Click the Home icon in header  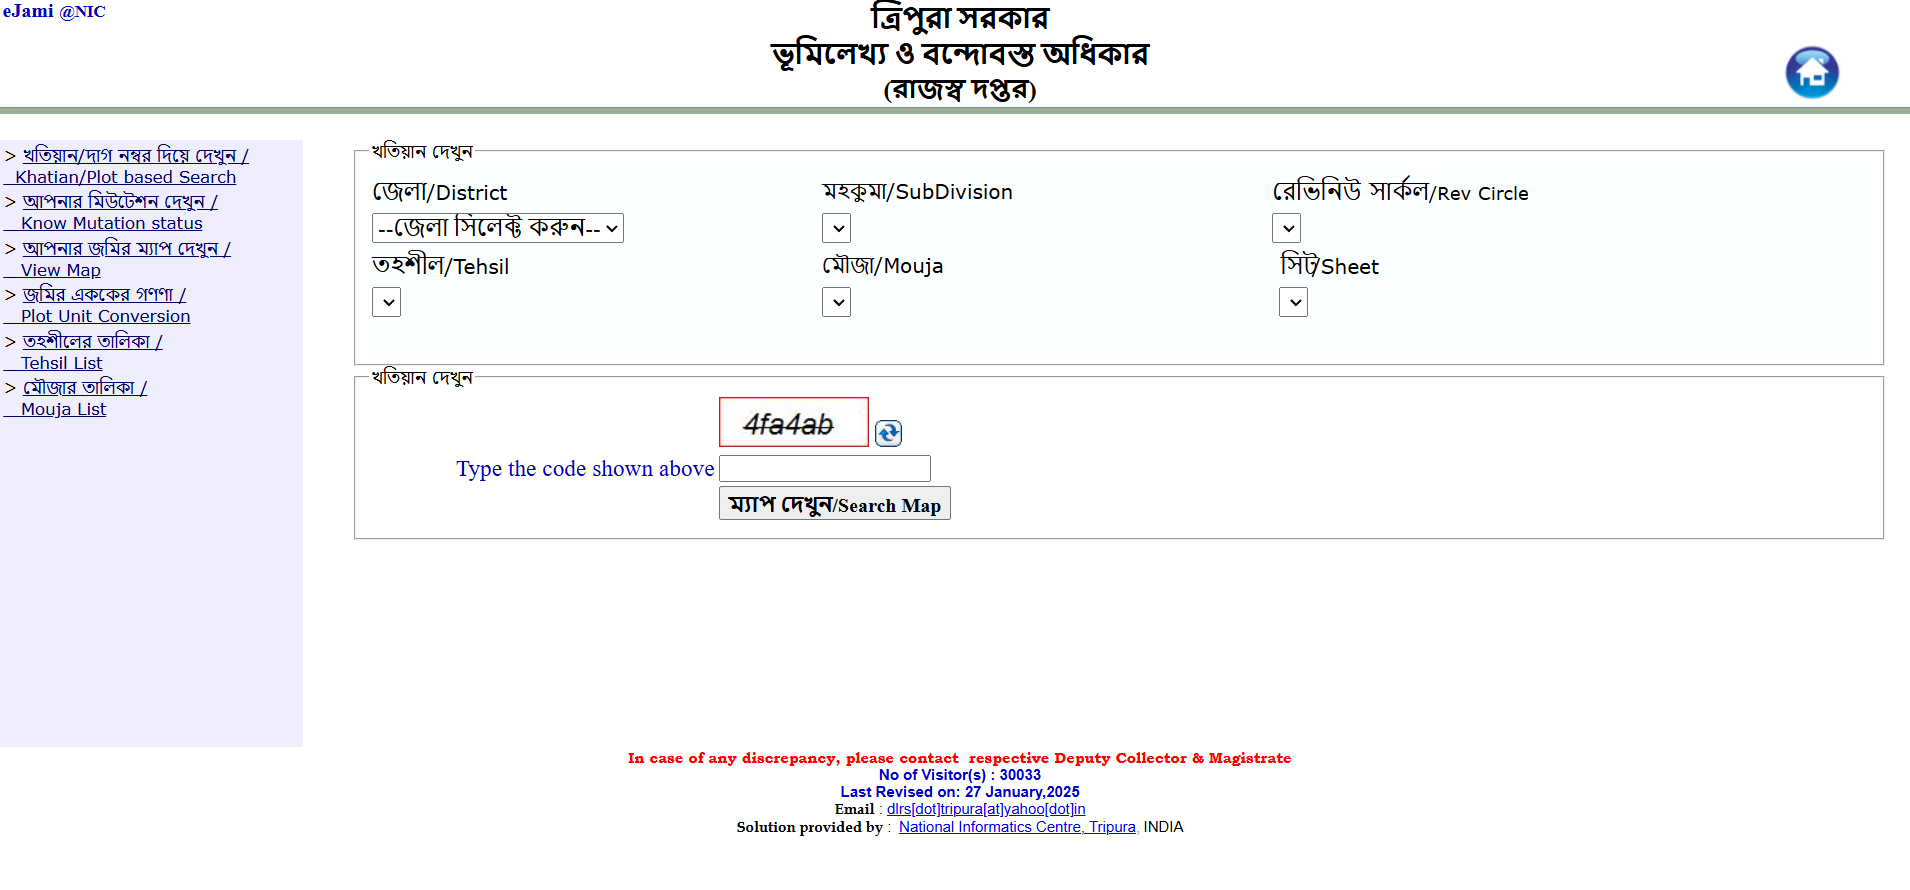1811,73
